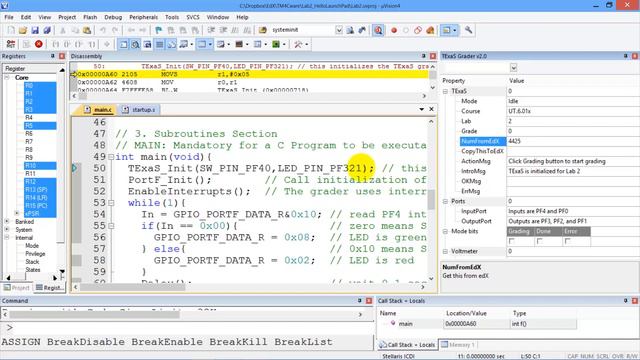Toggle the Call Stack Window toolbar icon
This screenshot has height=360, width=640.
point(171,44)
